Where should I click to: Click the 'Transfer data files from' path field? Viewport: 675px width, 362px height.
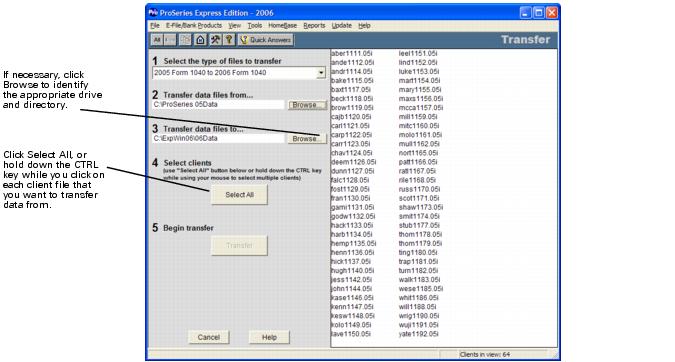(219, 105)
